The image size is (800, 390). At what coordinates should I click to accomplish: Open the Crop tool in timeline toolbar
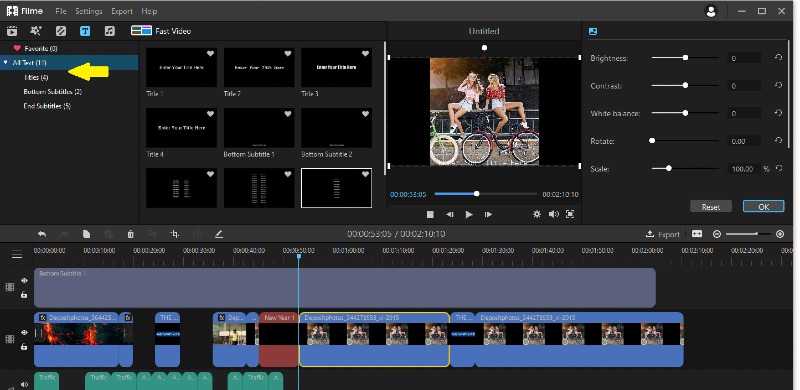point(175,234)
